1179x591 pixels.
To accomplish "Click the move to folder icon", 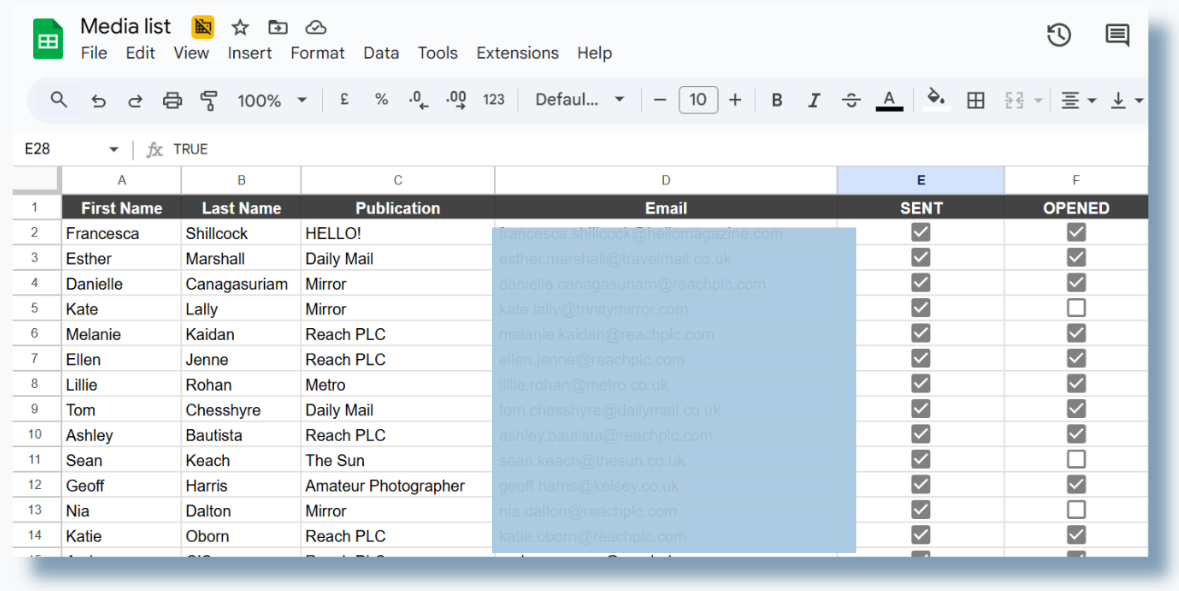I will click(277, 28).
